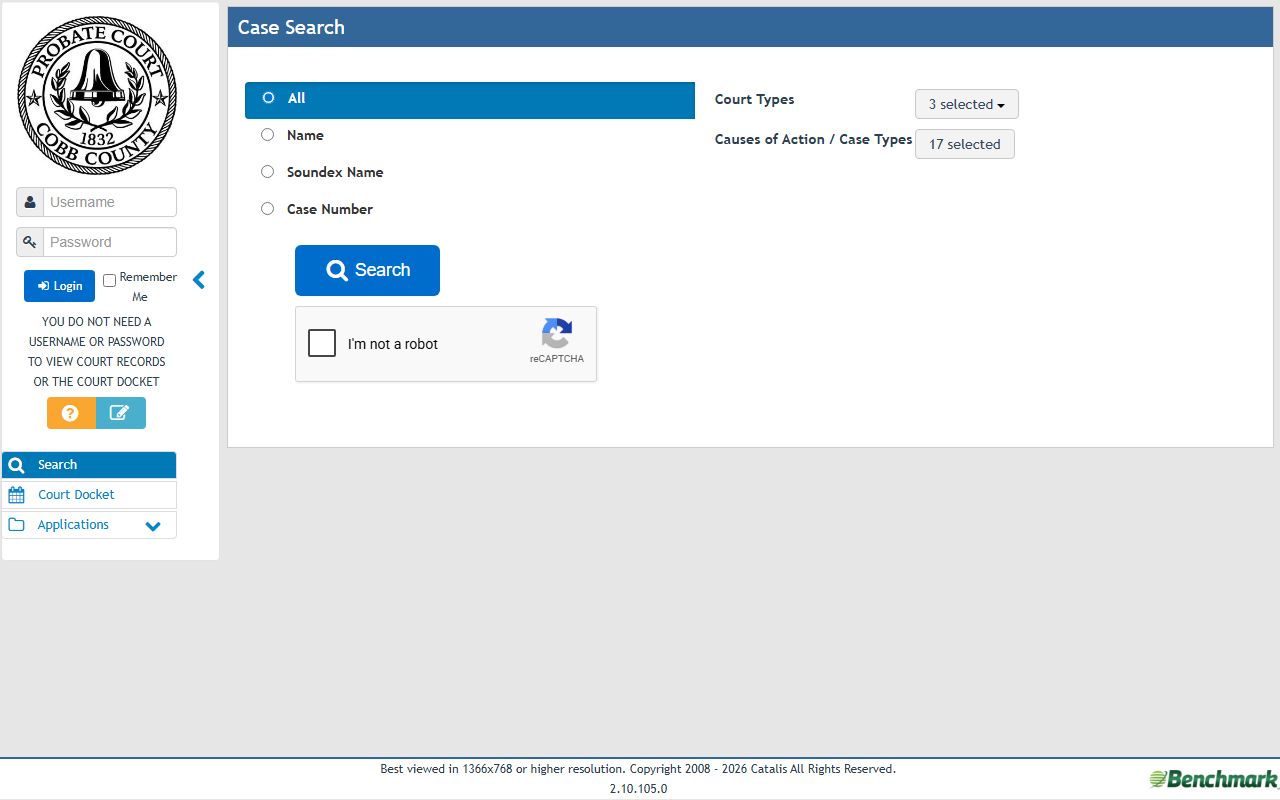Expand Applications menu with down chevron
This screenshot has width=1280, height=800.
click(x=153, y=526)
